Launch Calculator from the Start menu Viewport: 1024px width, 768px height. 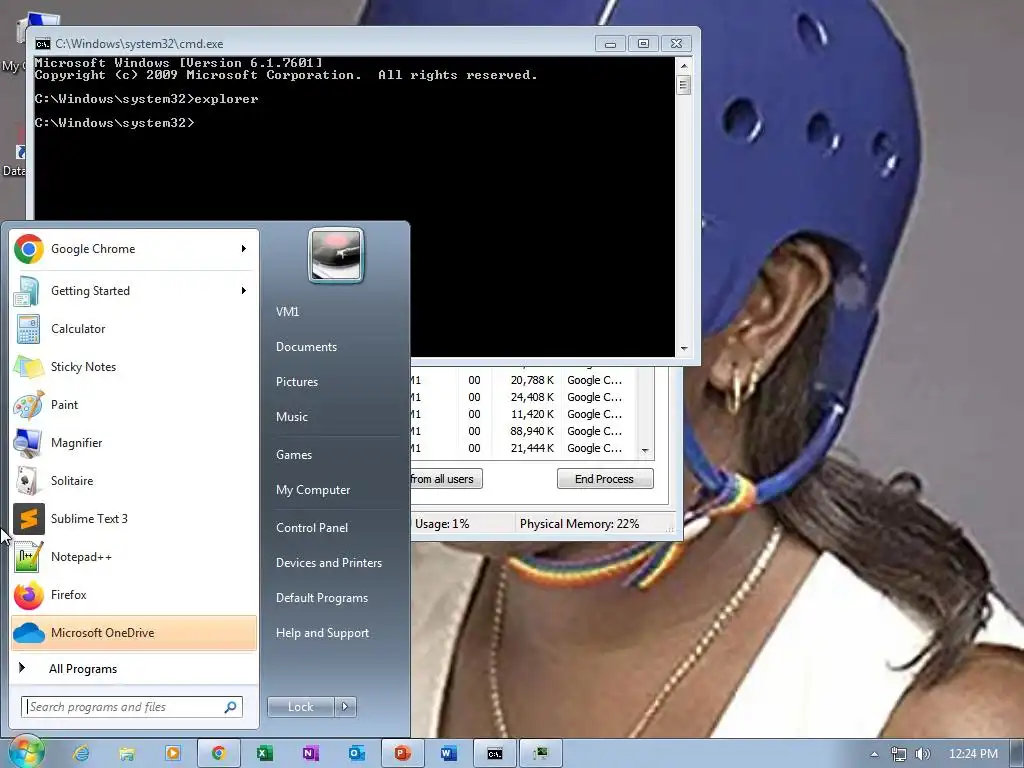134,328
